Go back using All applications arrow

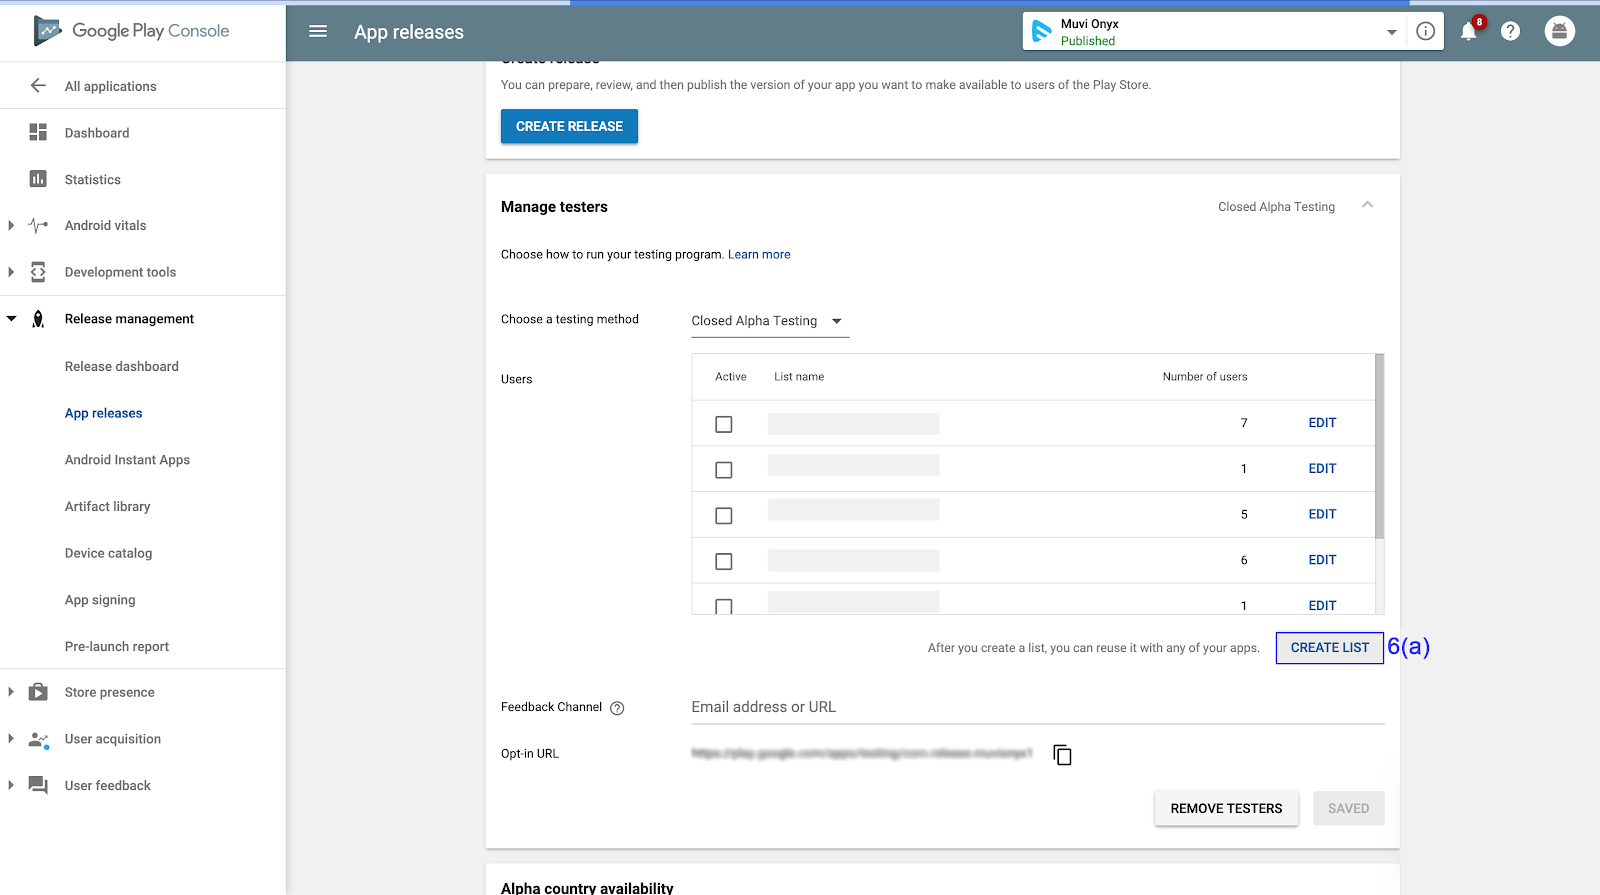tap(38, 86)
